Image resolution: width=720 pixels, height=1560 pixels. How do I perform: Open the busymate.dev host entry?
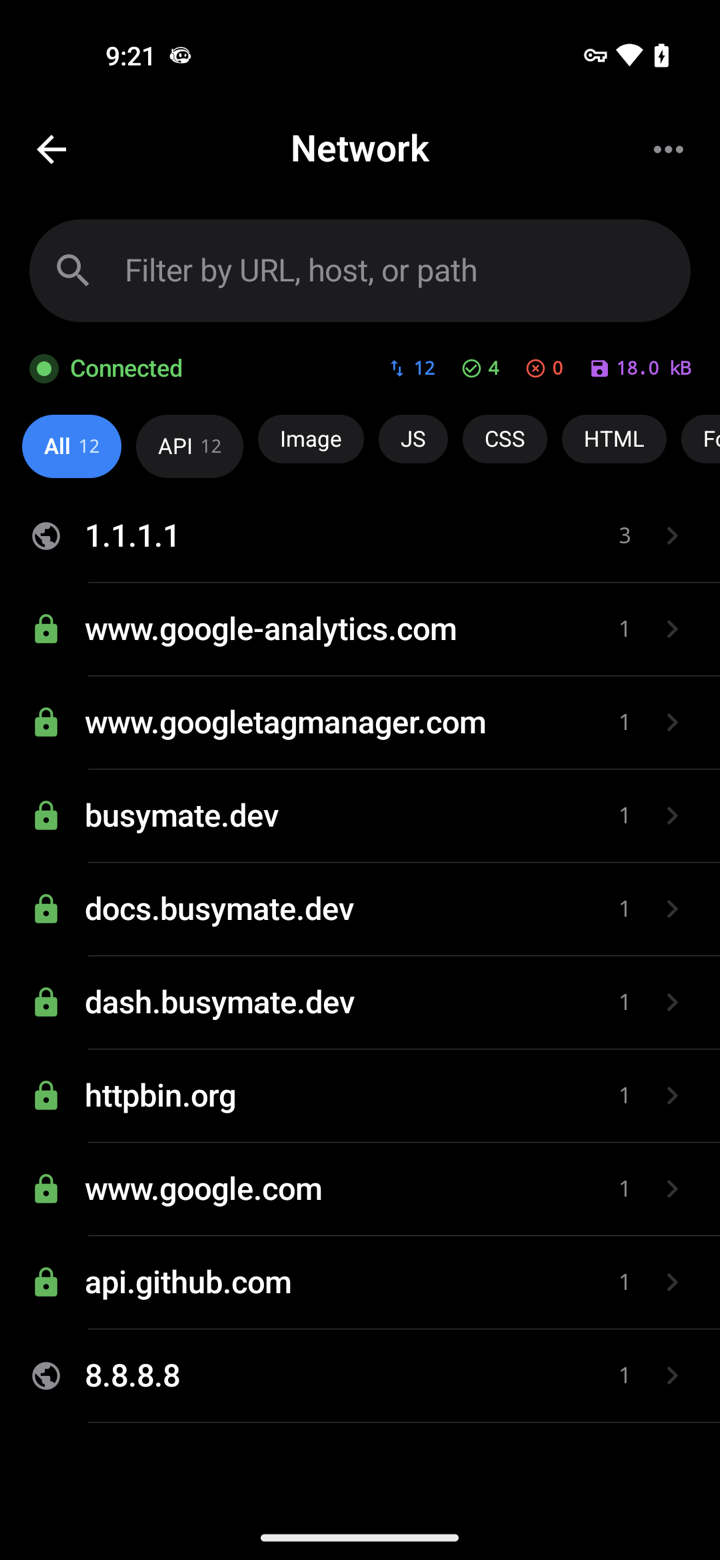tap(360, 816)
